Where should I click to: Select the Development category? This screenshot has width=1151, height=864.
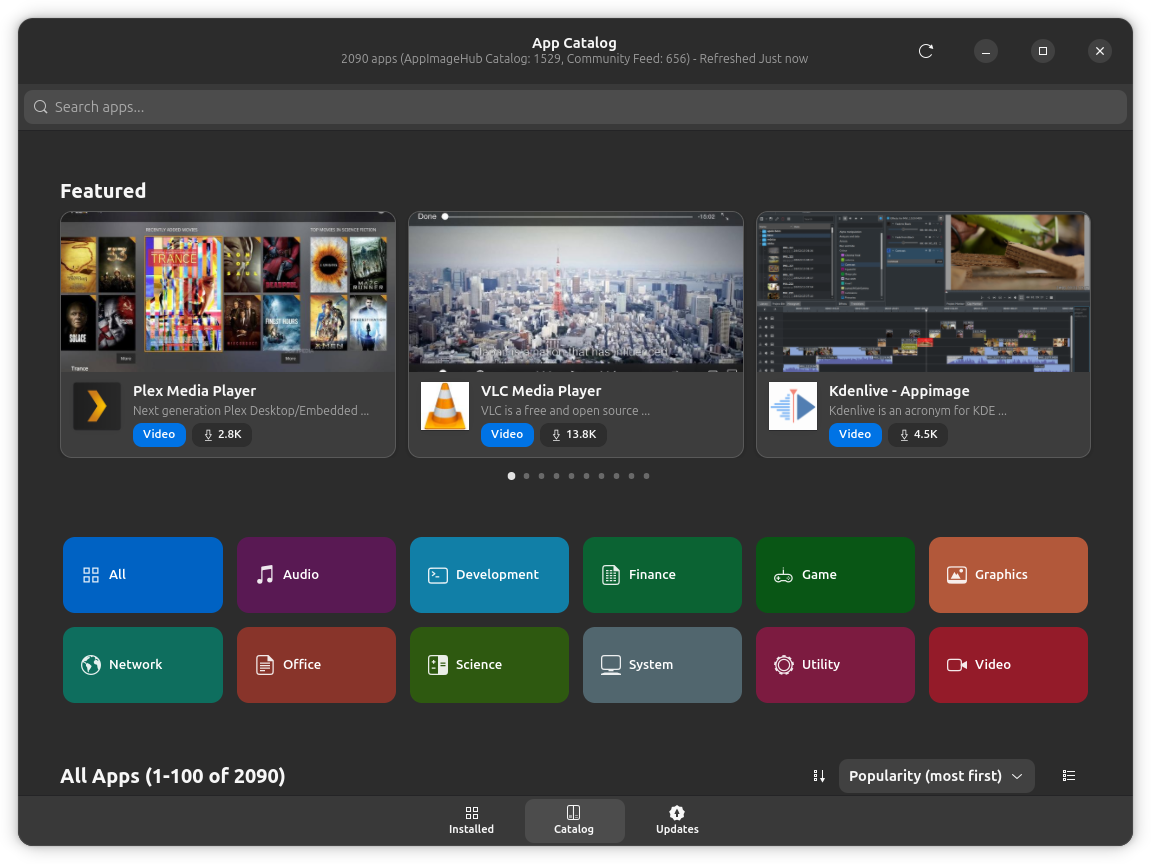[x=489, y=575]
